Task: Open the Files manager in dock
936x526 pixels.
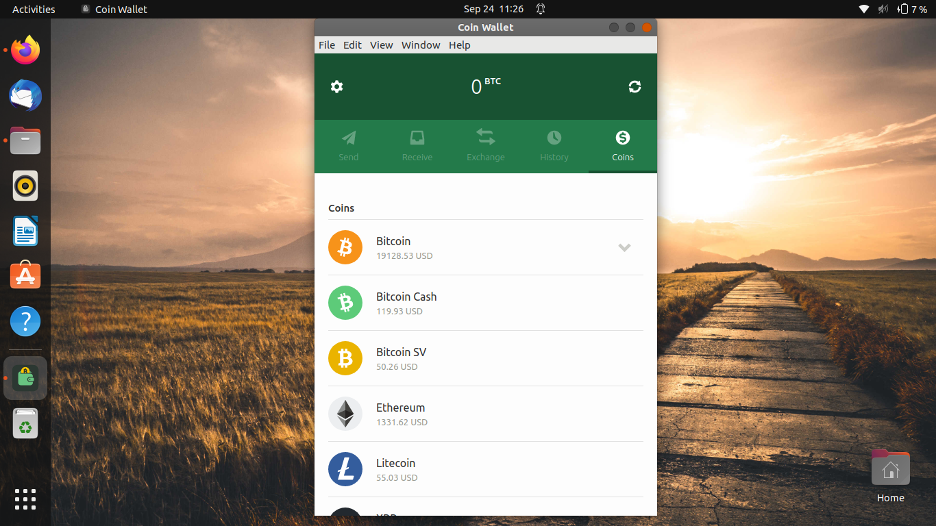Action: tap(25, 141)
